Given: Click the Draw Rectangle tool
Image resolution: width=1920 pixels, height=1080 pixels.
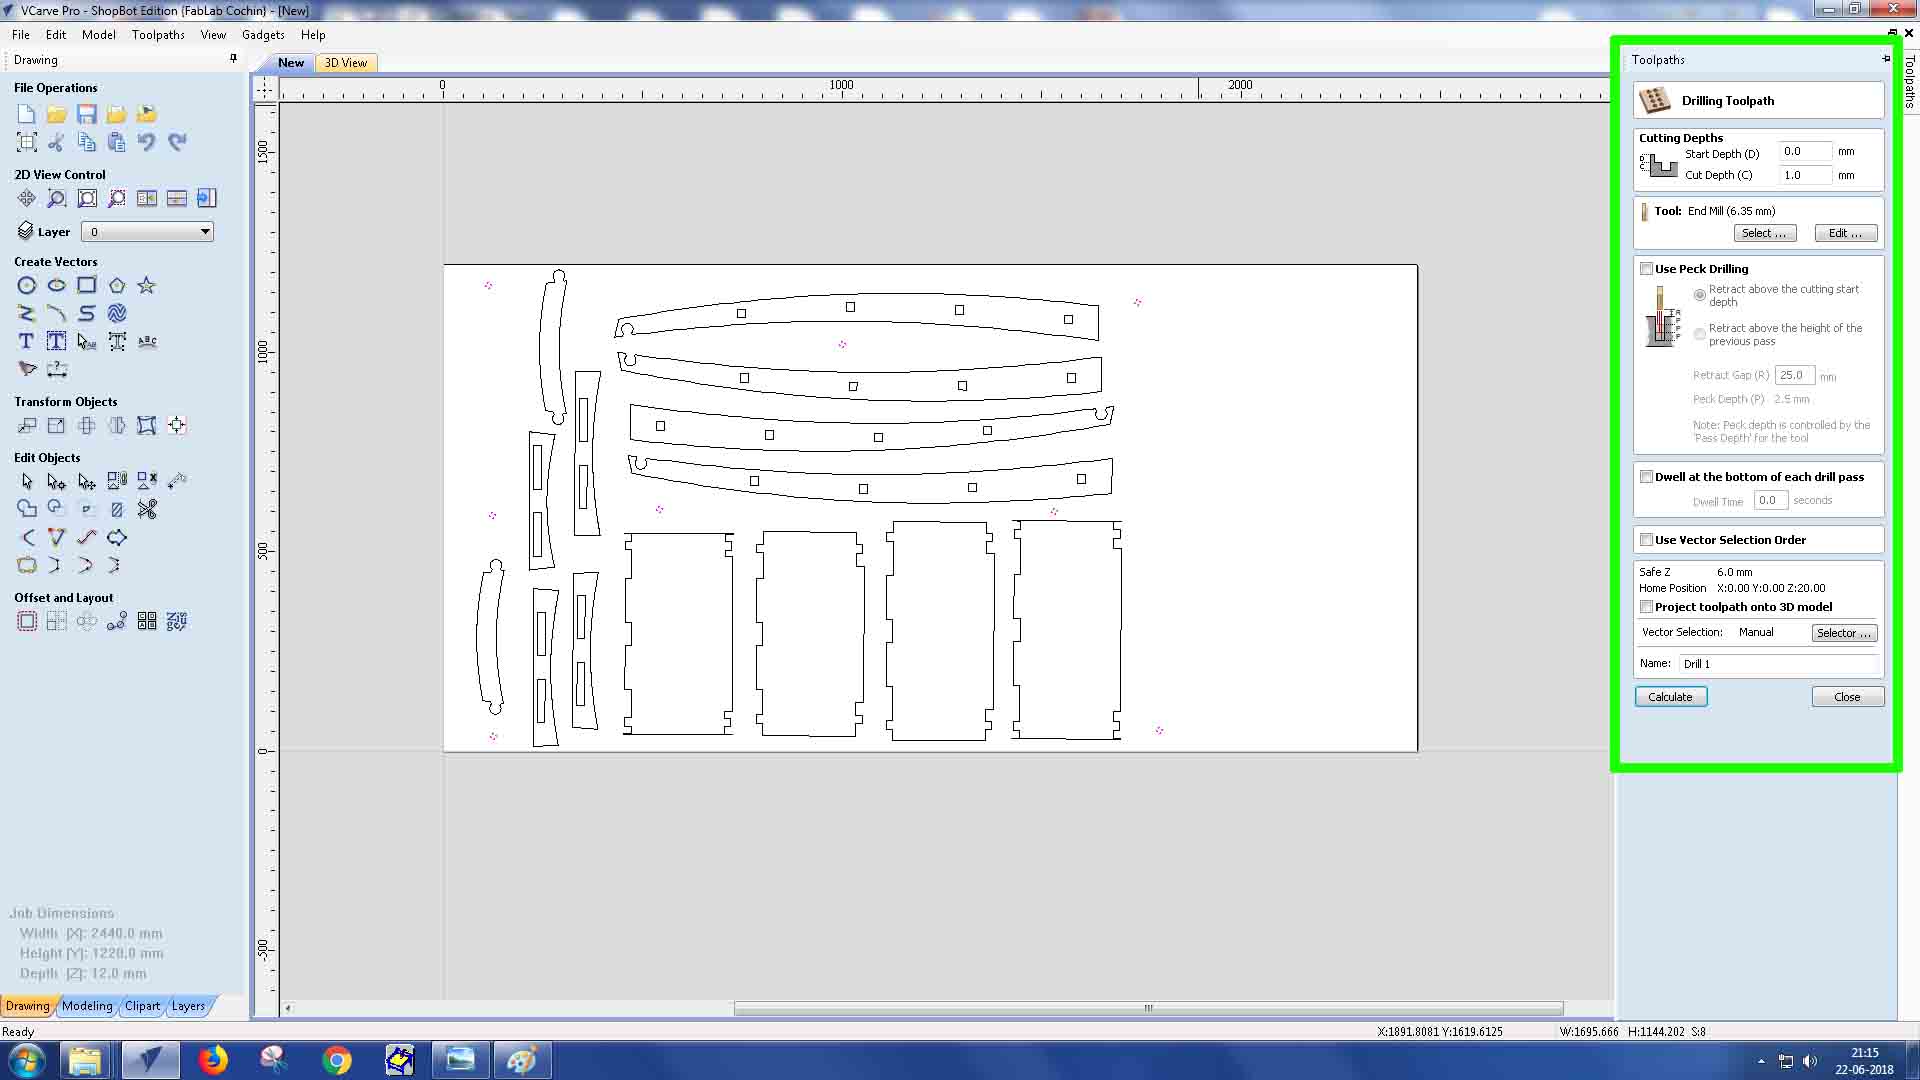Looking at the screenshot, I should [x=87, y=286].
